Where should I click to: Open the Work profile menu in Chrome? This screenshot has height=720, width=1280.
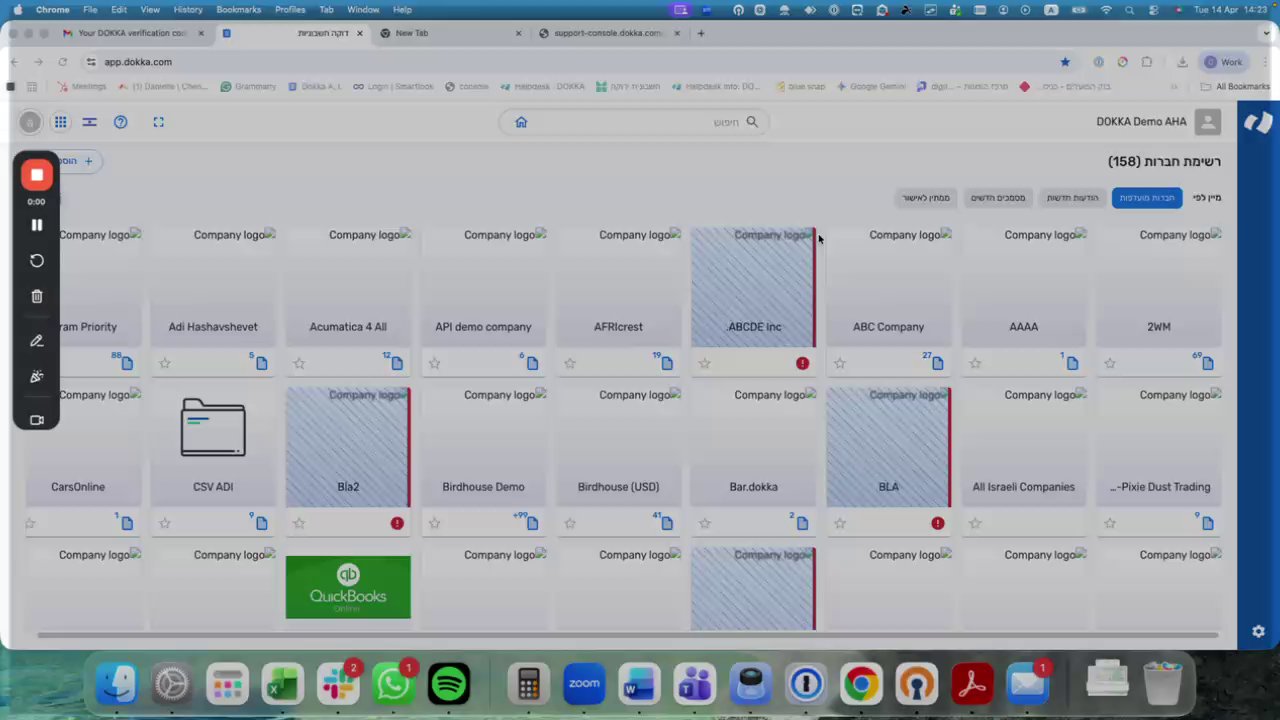coord(1224,62)
